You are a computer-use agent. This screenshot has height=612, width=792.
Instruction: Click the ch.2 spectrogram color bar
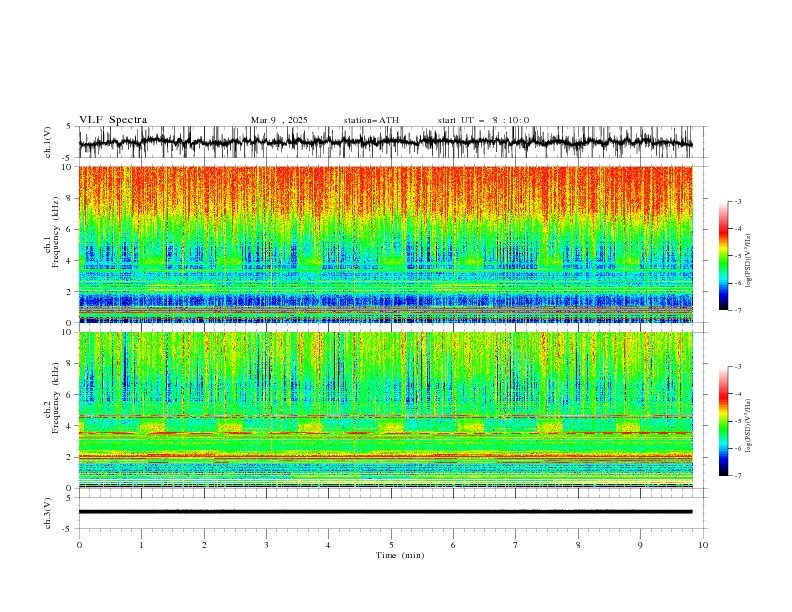point(723,421)
